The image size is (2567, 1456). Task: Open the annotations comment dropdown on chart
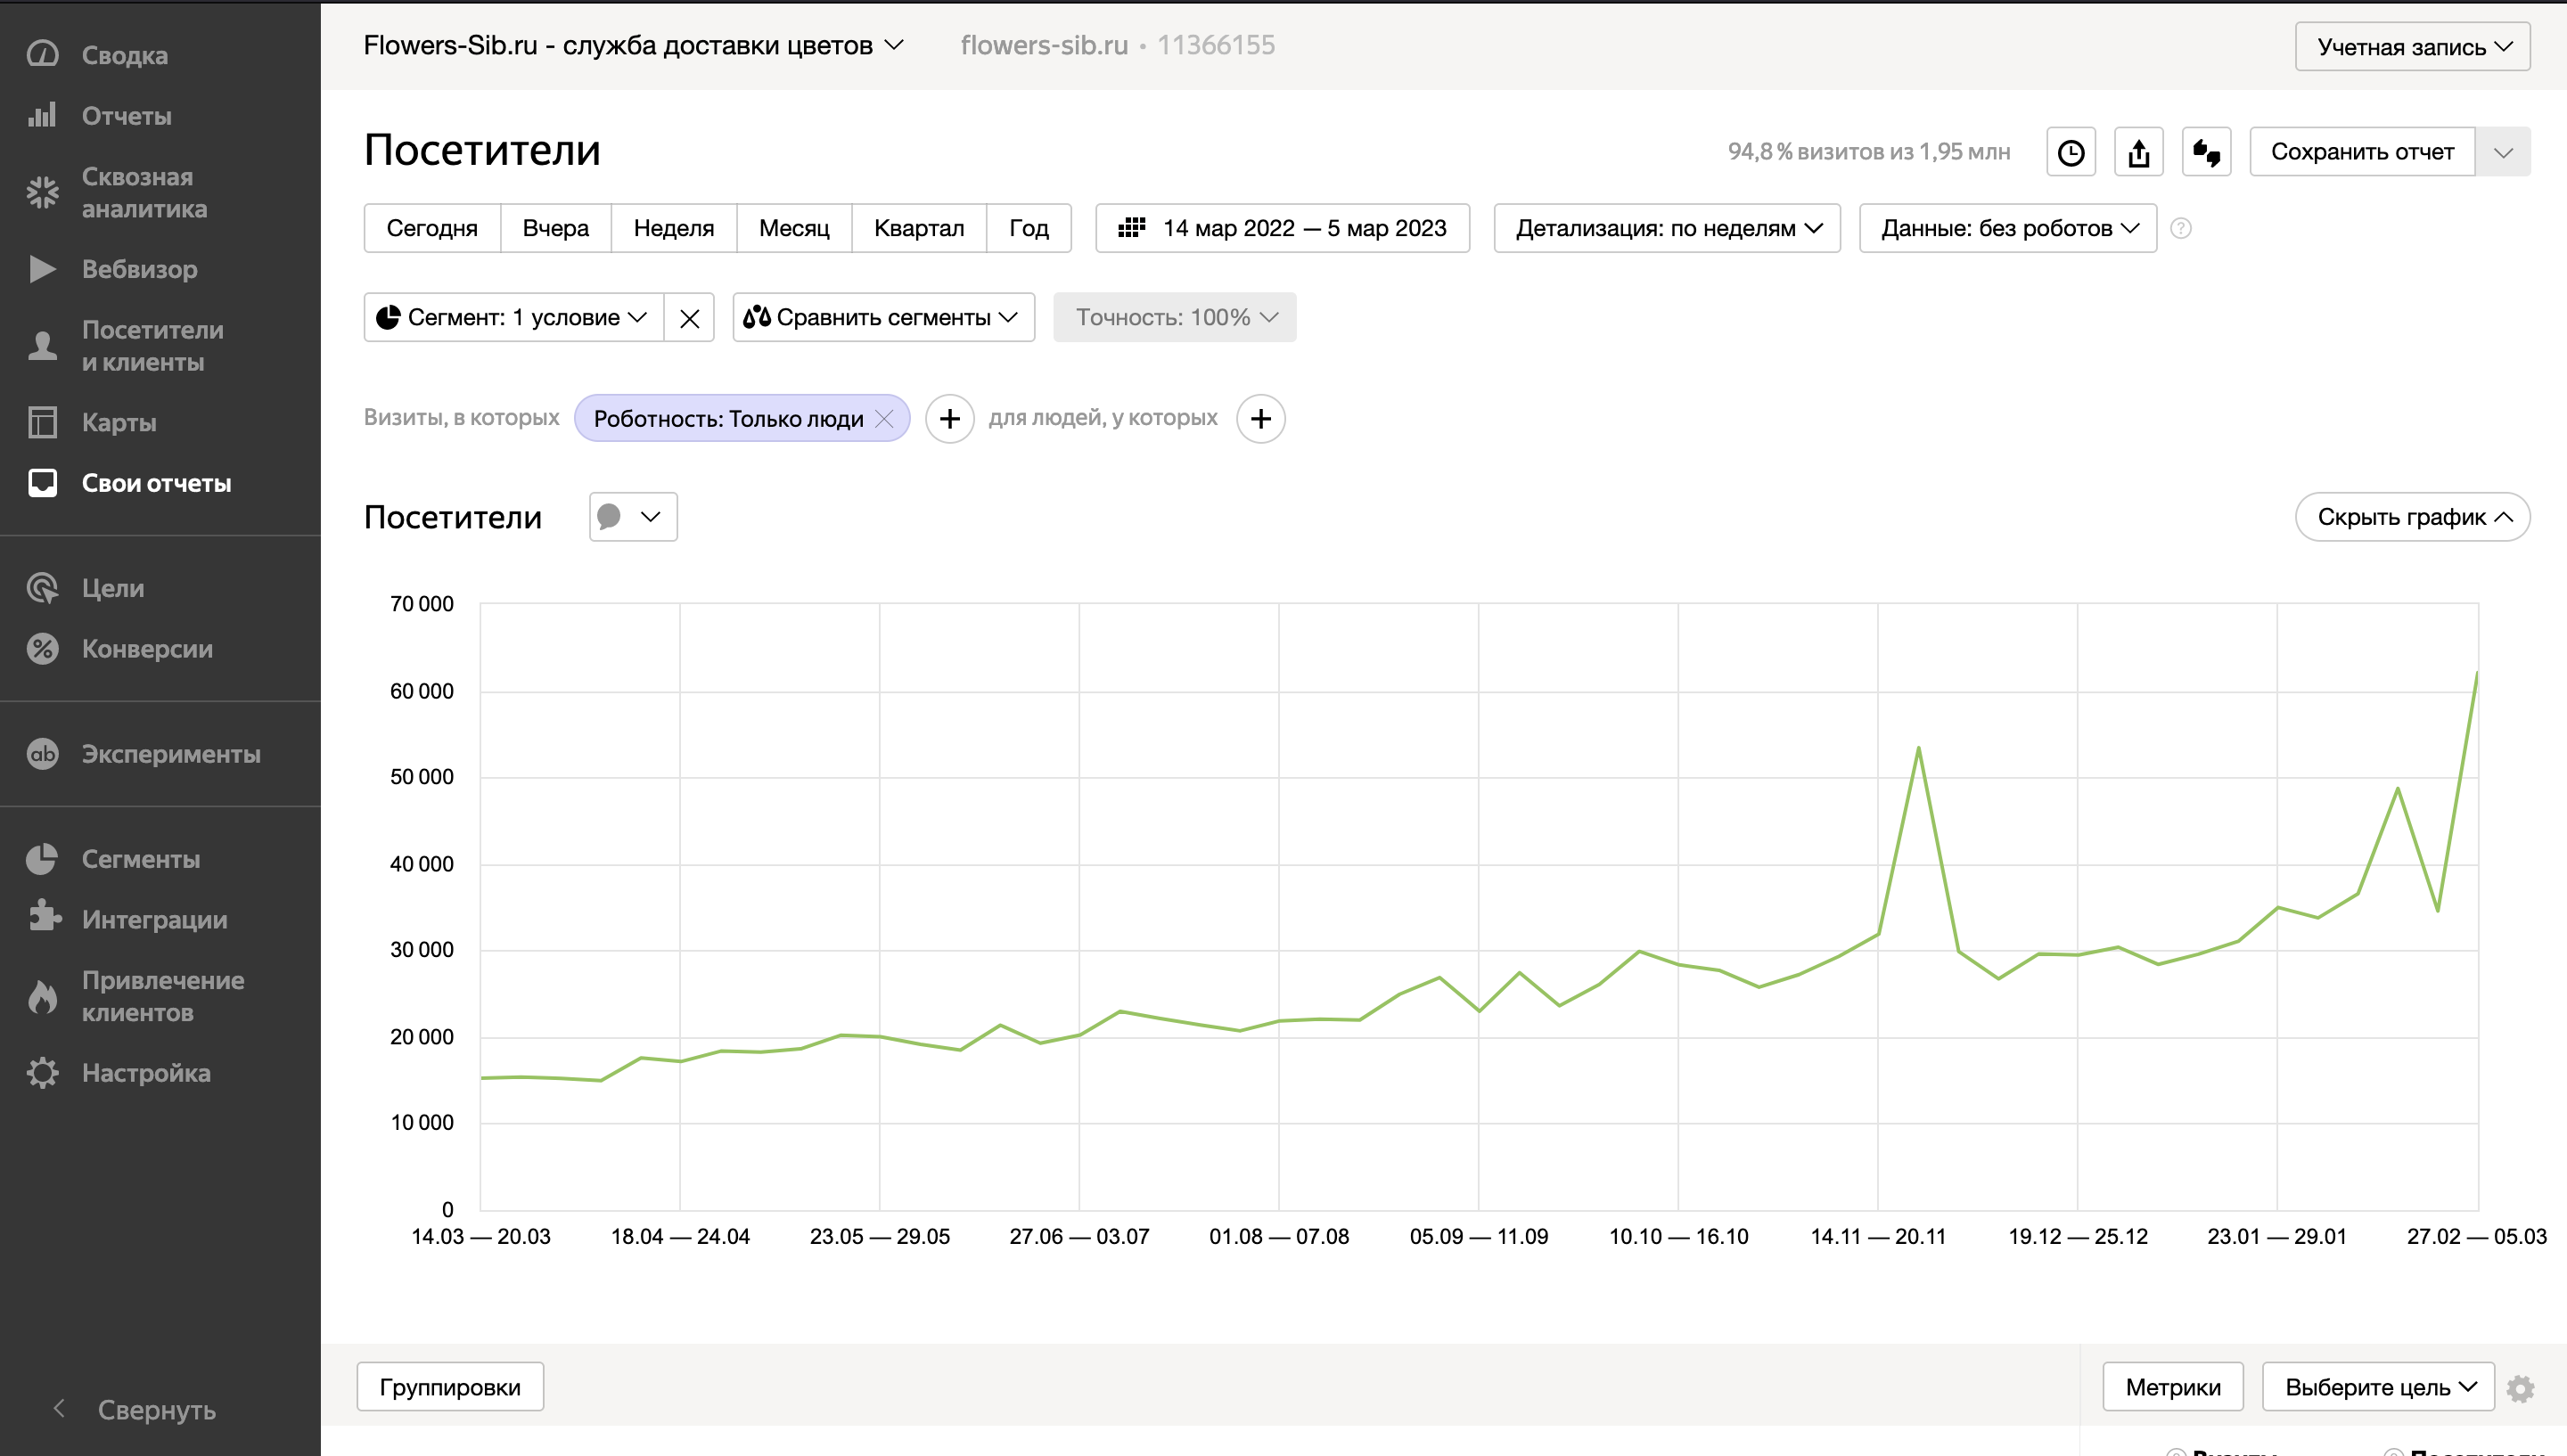pyautogui.click(x=632, y=517)
